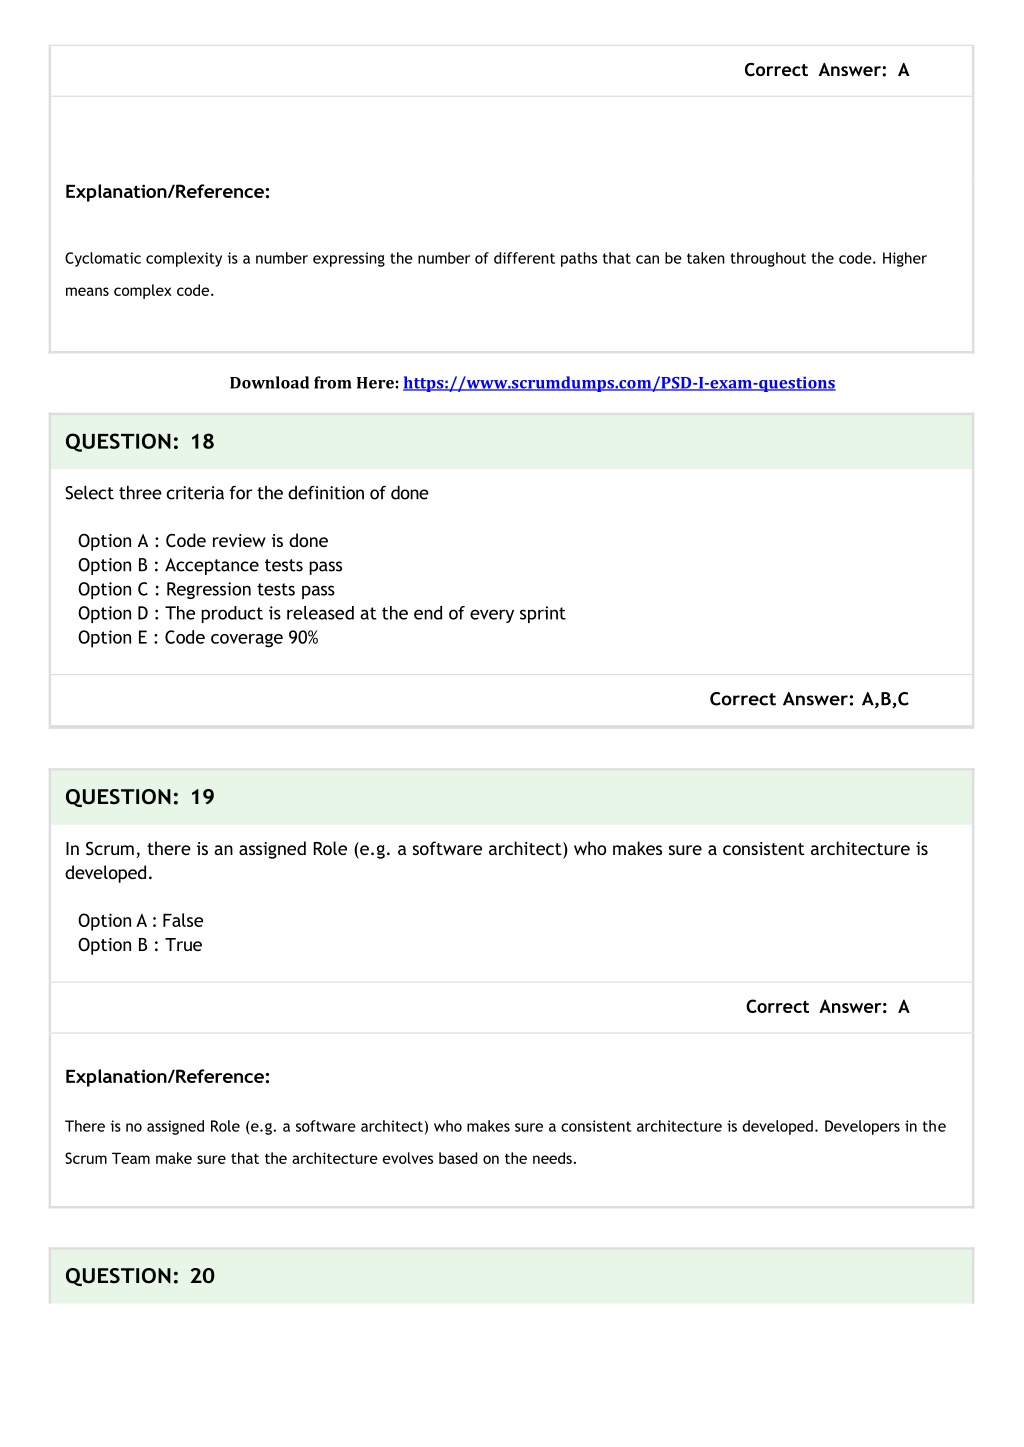Select Option C: Regression tests pass
Image resolution: width=1024 pixels, height=1447 pixels.
(206, 589)
